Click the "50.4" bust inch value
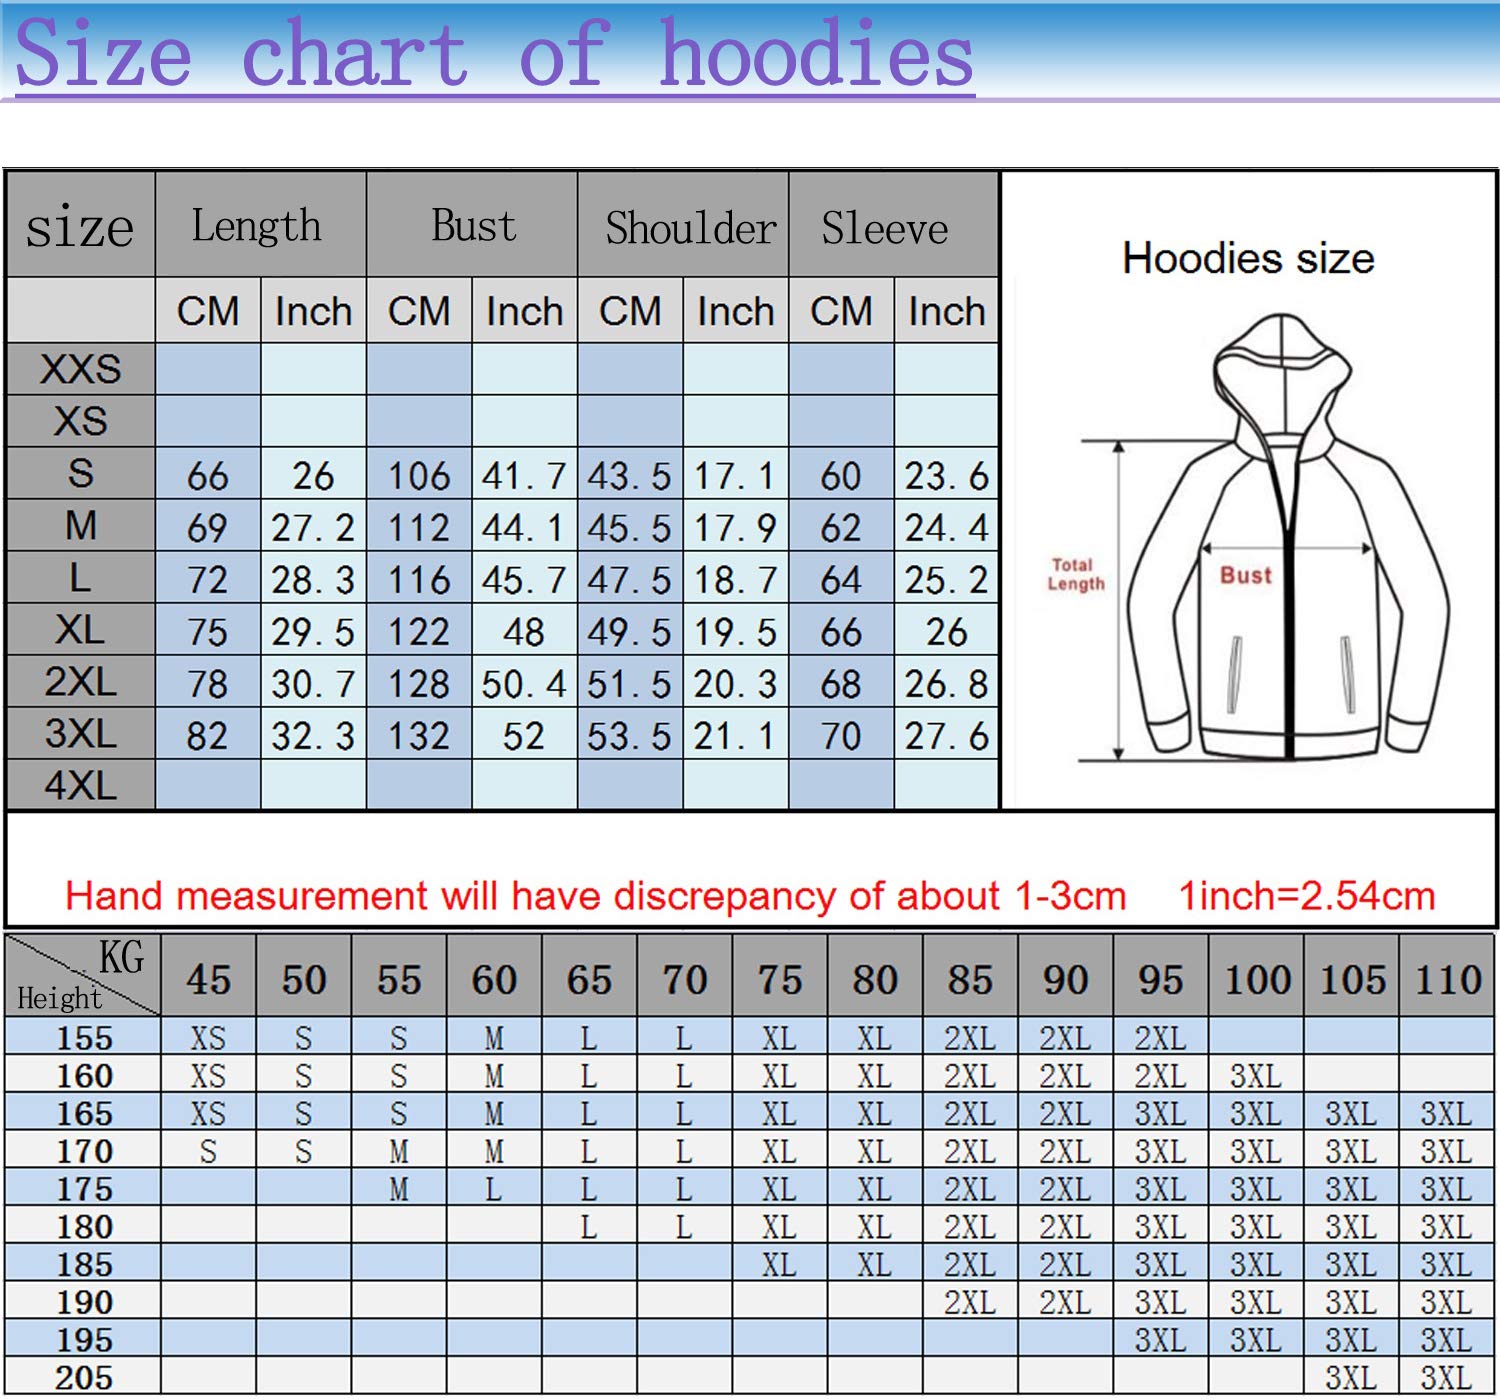This screenshot has width=1500, height=1399. pos(524,683)
